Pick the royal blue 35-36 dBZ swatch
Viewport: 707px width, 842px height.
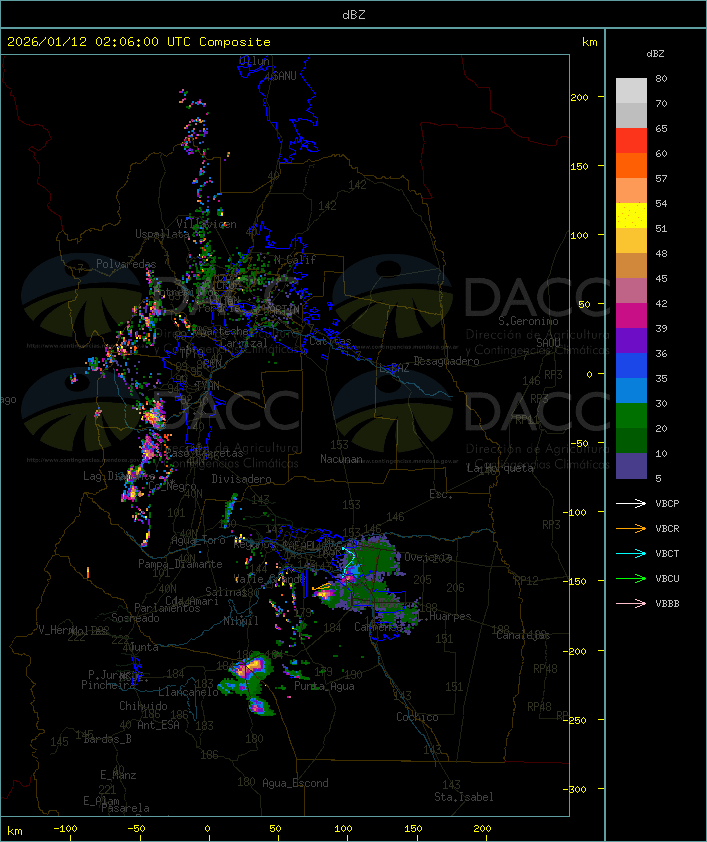pos(631,366)
